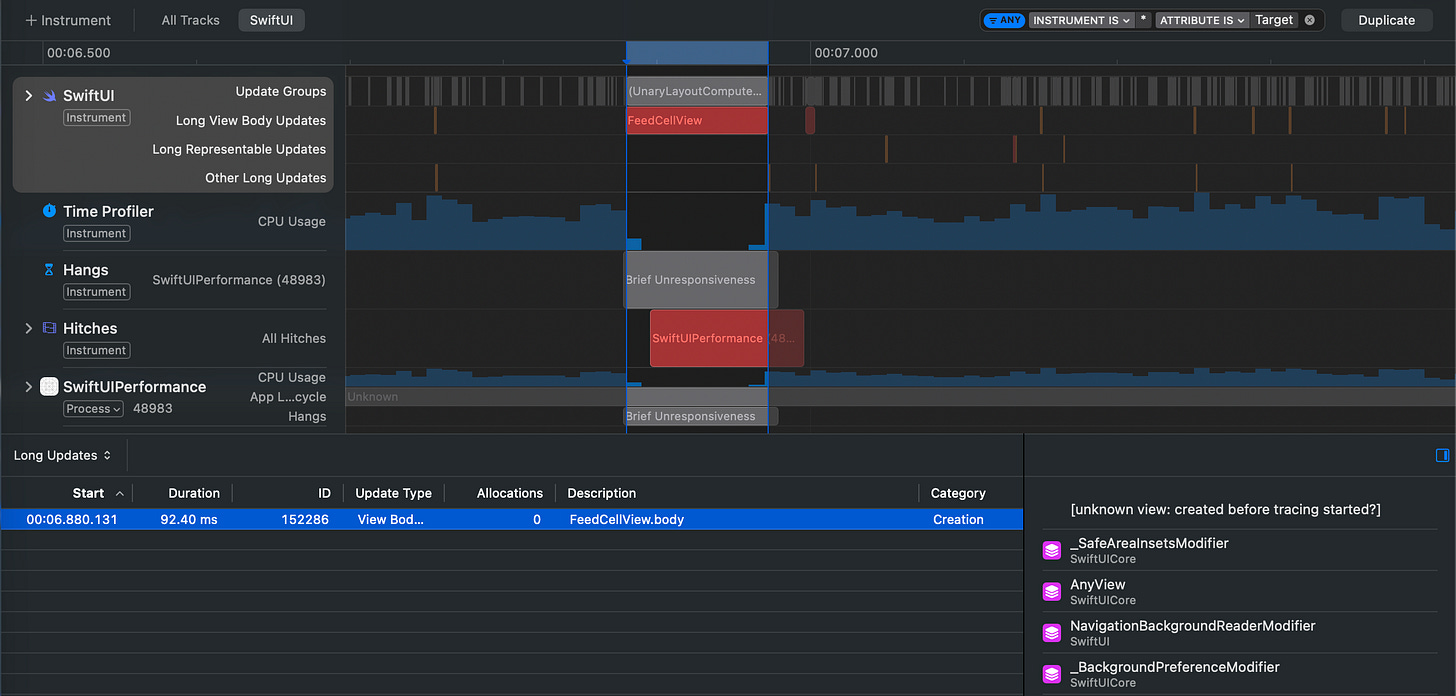This screenshot has height=696, width=1456.
Task: Click the Instrument badge under Hangs
Action: pyautogui.click(x=96, y=292)
